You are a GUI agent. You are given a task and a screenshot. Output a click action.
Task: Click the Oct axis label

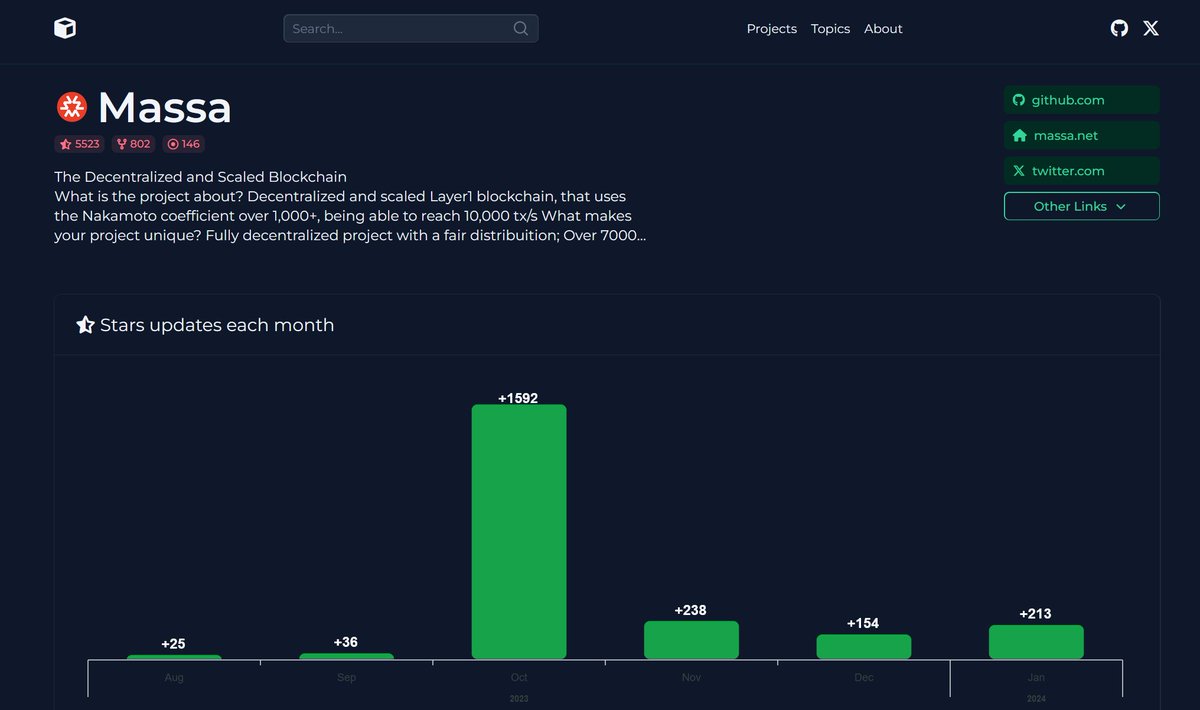coord(519,678)
